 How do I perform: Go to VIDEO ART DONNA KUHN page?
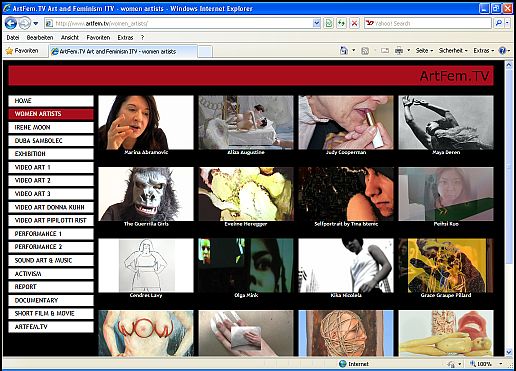coord(51,207)
